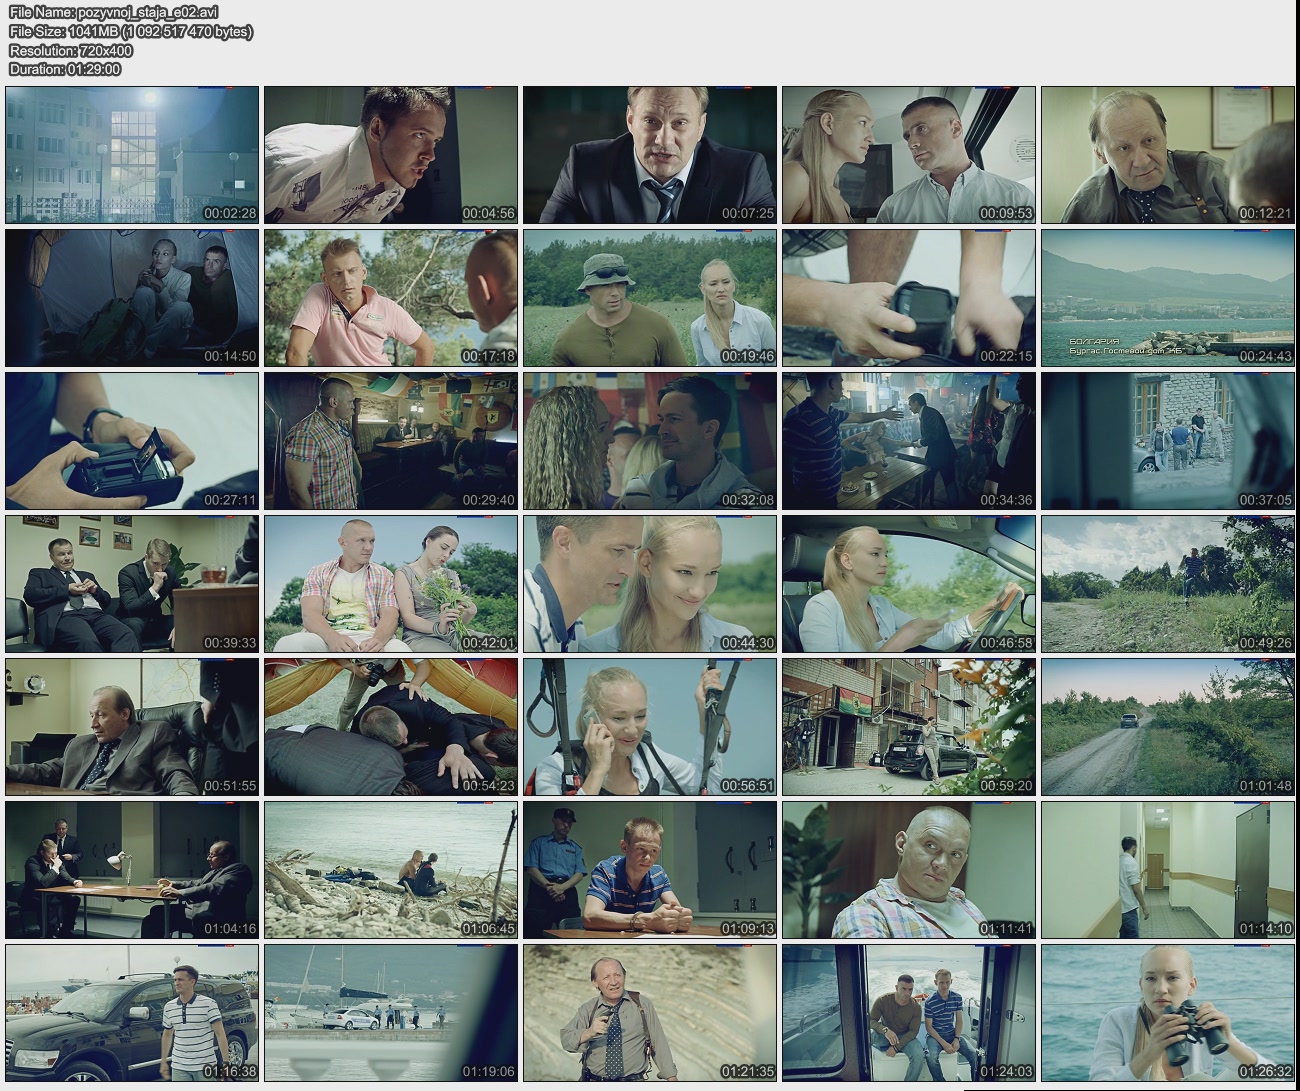Click the Duration 01:29:00 text line
1300x1091 pixels.
(65, 69)
